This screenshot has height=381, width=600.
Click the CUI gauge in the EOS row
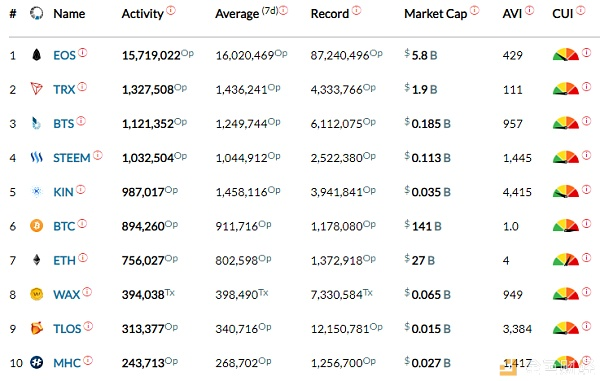(566, 54)
